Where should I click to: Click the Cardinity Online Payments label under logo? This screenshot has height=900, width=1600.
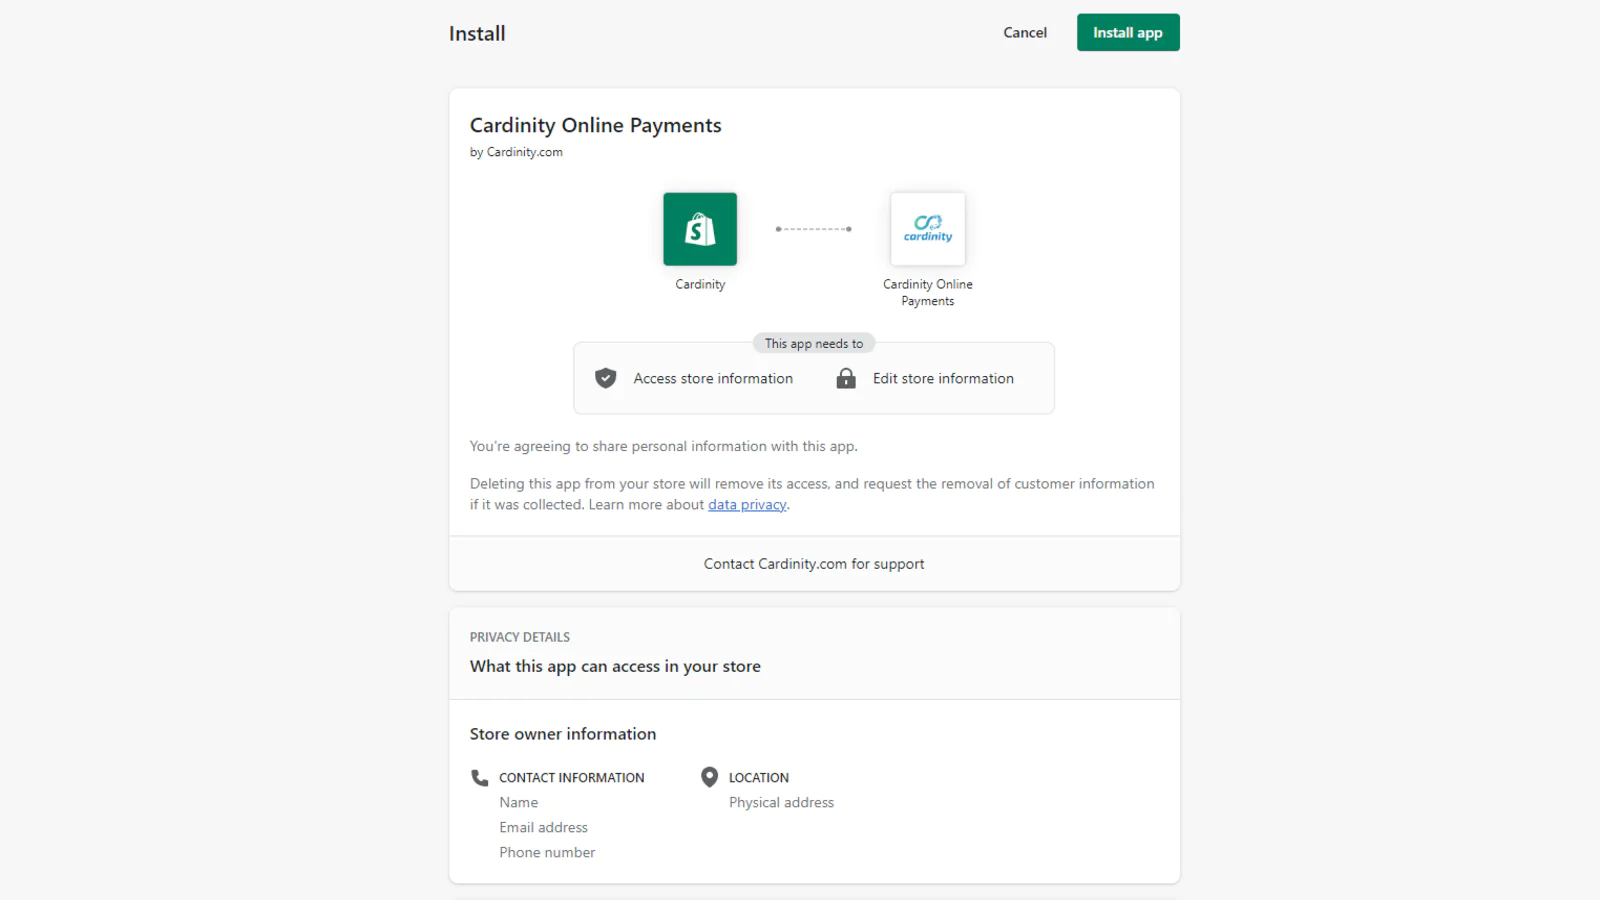(928, 293)
